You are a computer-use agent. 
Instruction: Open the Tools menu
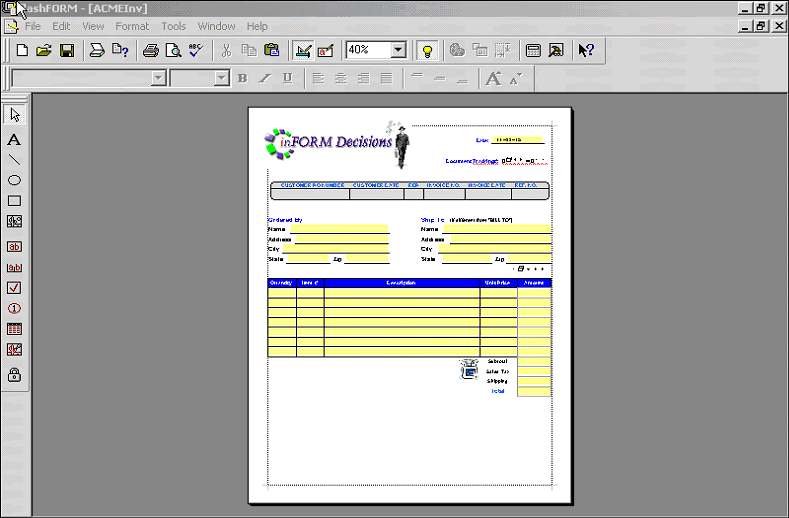[x=173, y=26]
